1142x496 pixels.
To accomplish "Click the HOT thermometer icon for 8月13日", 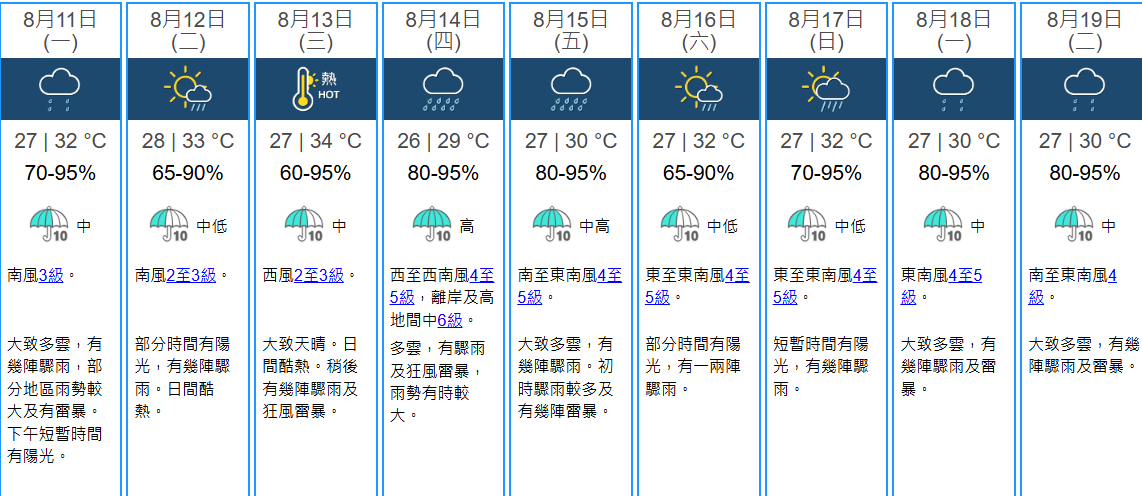I will pos(315,88).
